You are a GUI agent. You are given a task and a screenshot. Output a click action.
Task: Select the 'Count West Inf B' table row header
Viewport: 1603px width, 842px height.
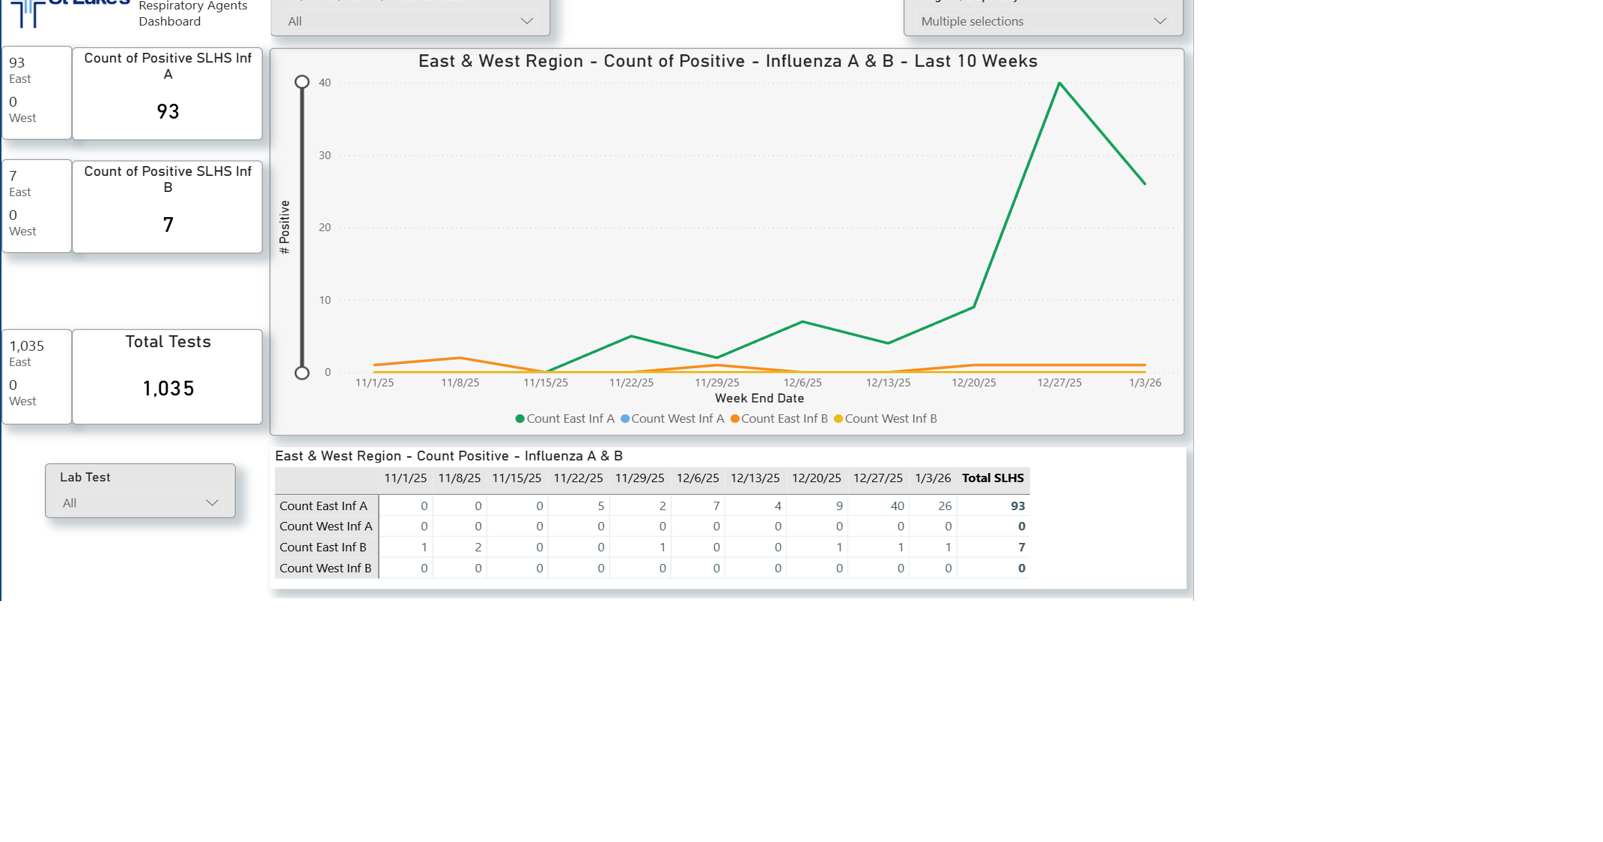[x=326, y=568]
